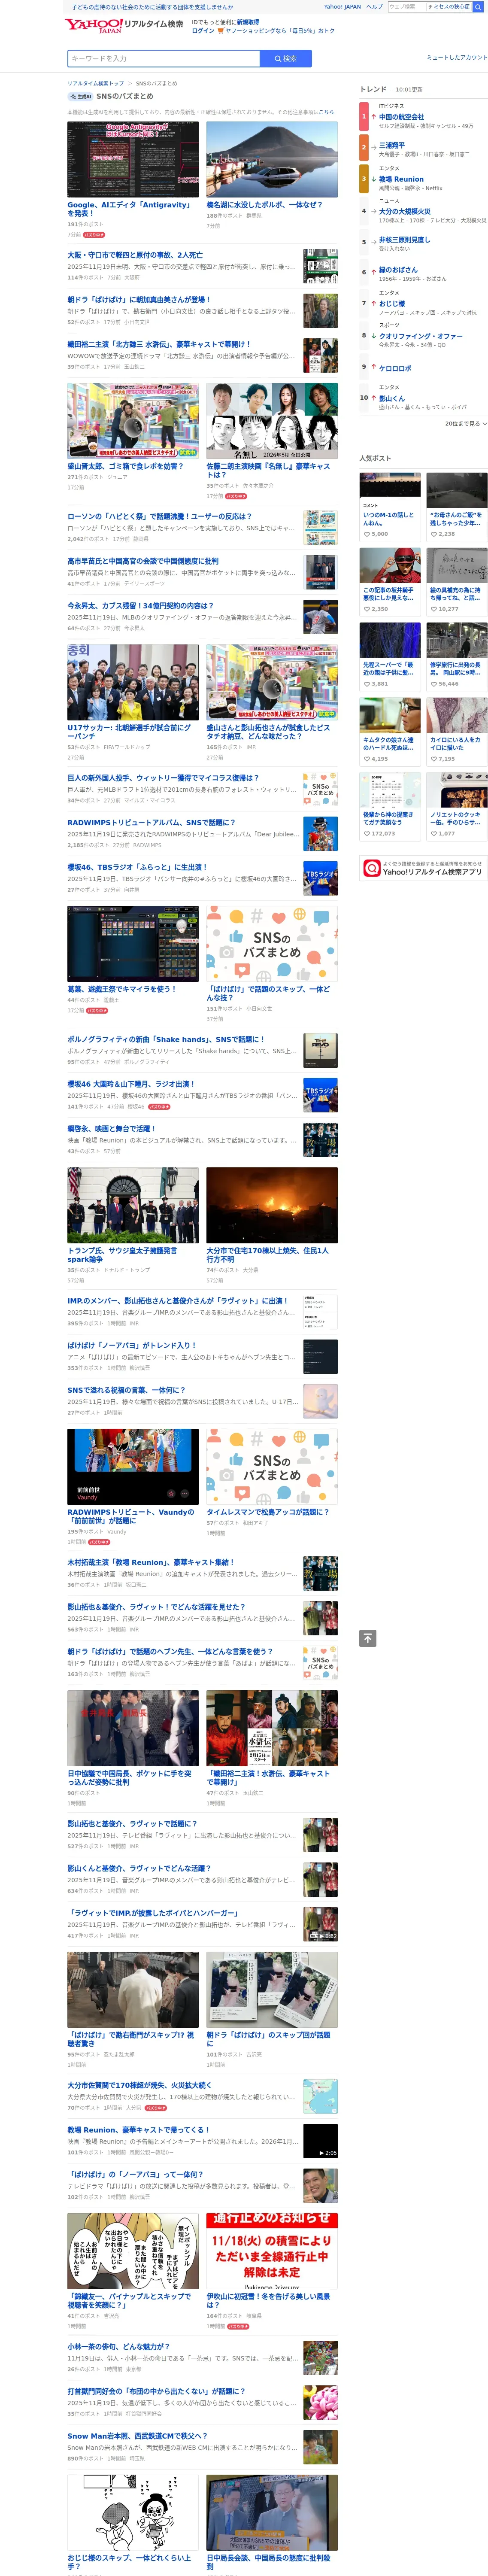Open the ヘルプ help link
The height and width of the screenshot is (2576, 488).
point(374,7)
